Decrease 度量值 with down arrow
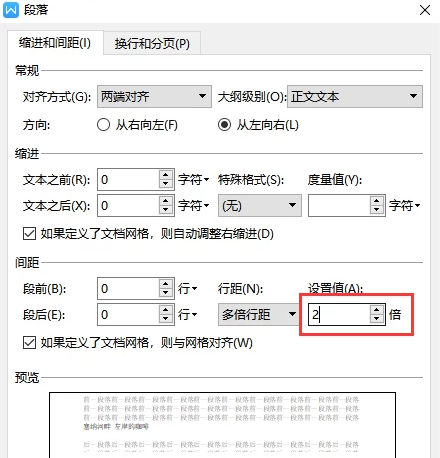Viewport: 440px width, 458px height. coord(377,210)
